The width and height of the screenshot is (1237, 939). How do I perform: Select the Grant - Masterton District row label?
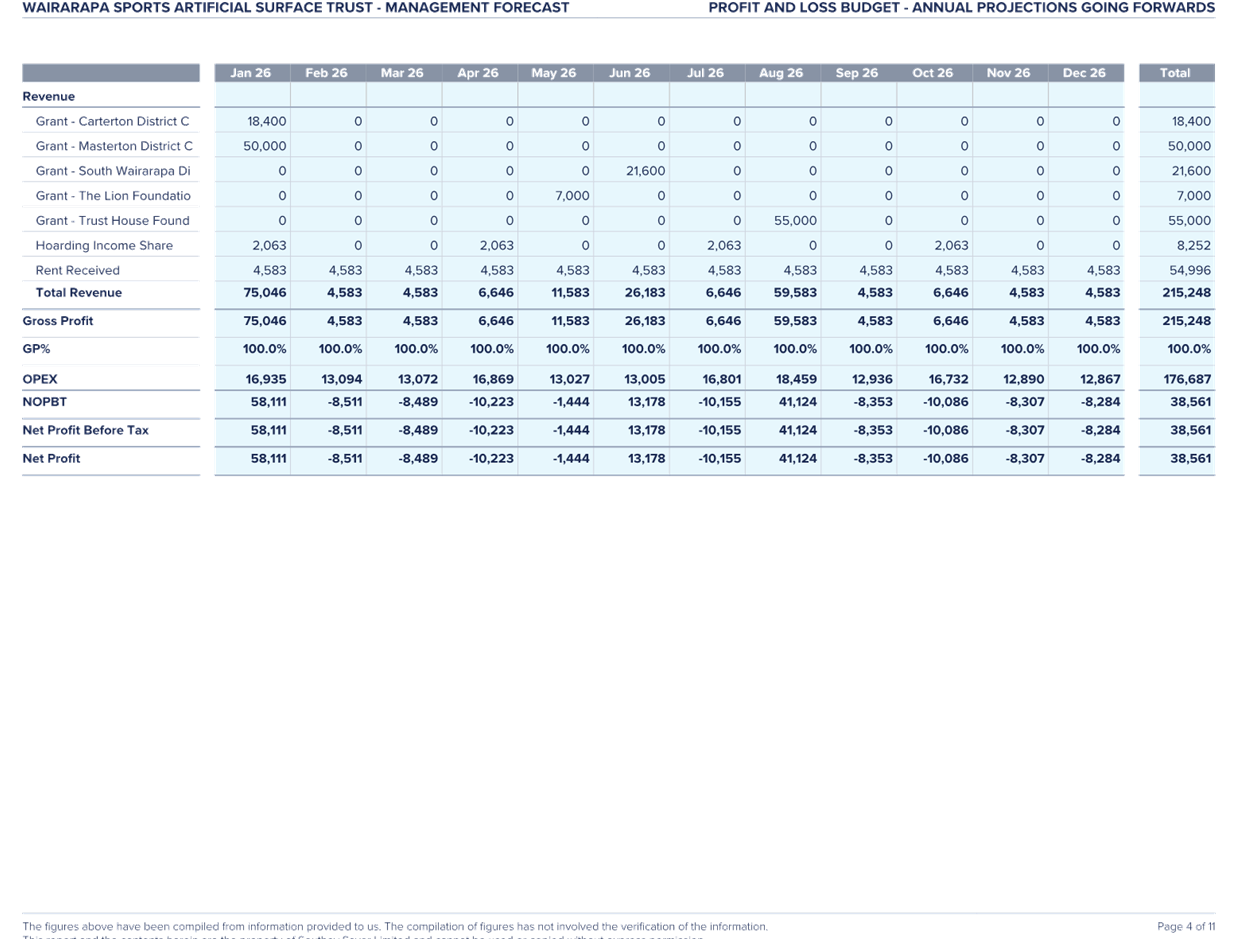pos(112,145)
